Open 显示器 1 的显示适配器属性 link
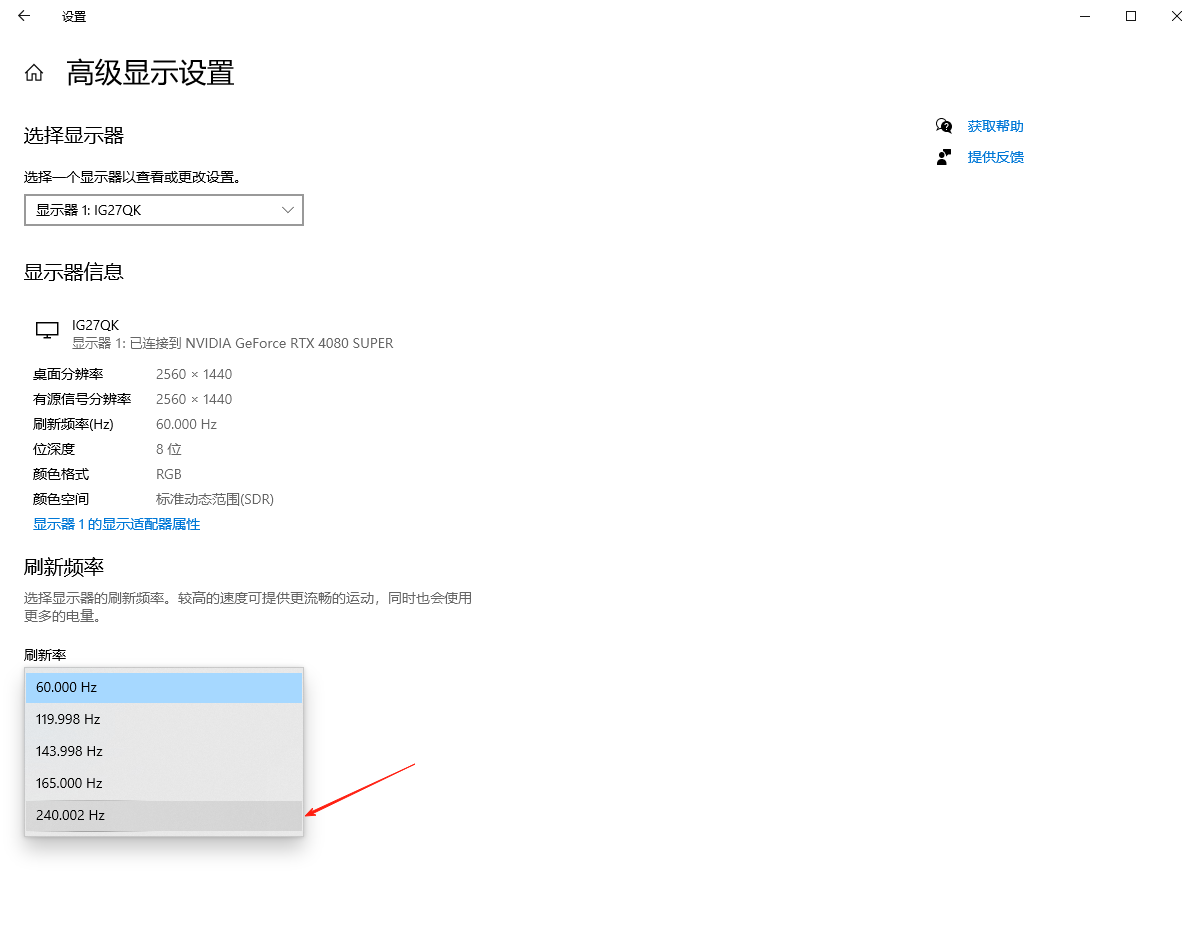Image resolution: width=1200 pixels, height=932 pixels. pos(116,524)
